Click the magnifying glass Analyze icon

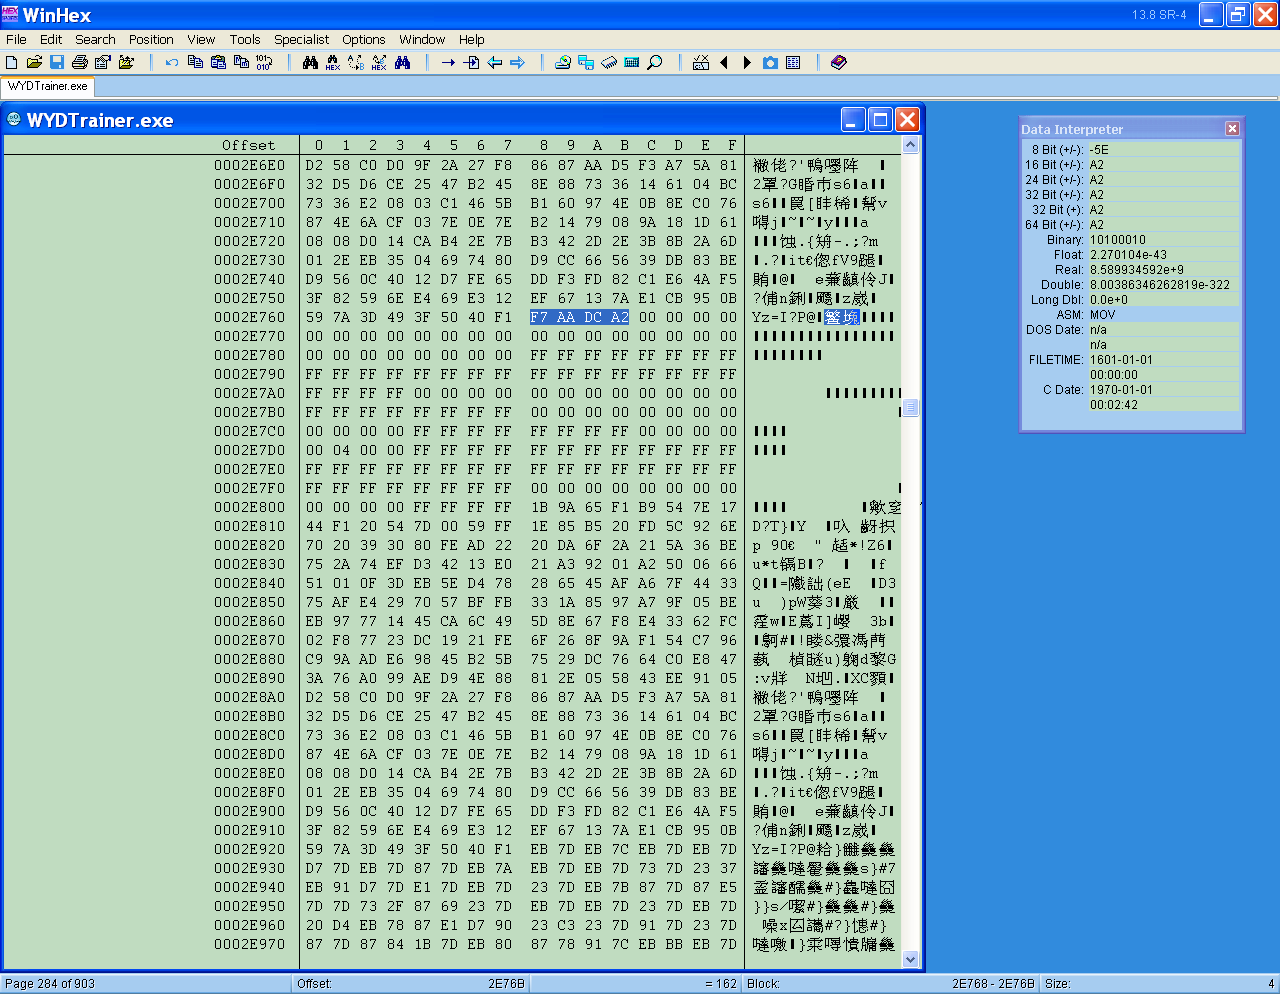pos(655,62)
